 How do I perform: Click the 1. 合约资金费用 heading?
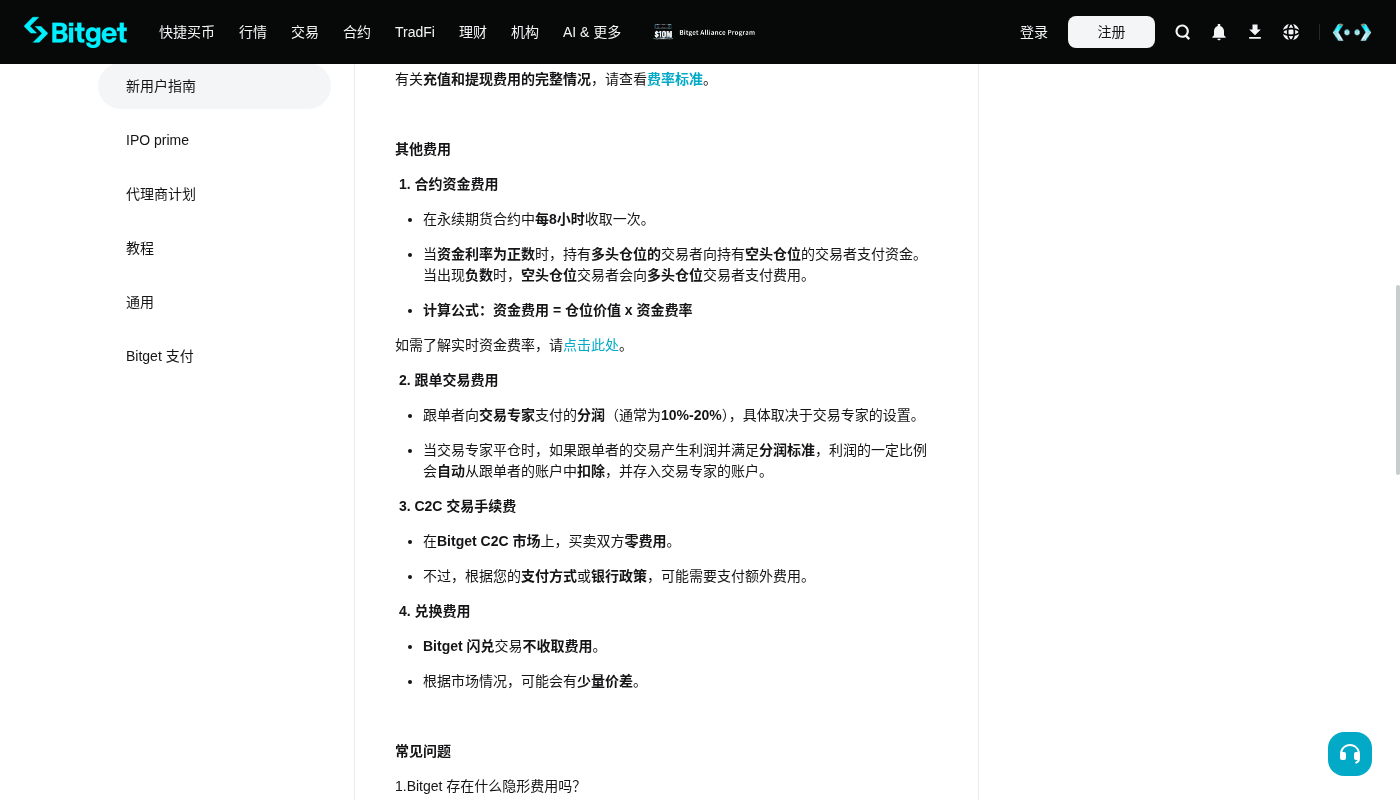(x=448, y=184)
